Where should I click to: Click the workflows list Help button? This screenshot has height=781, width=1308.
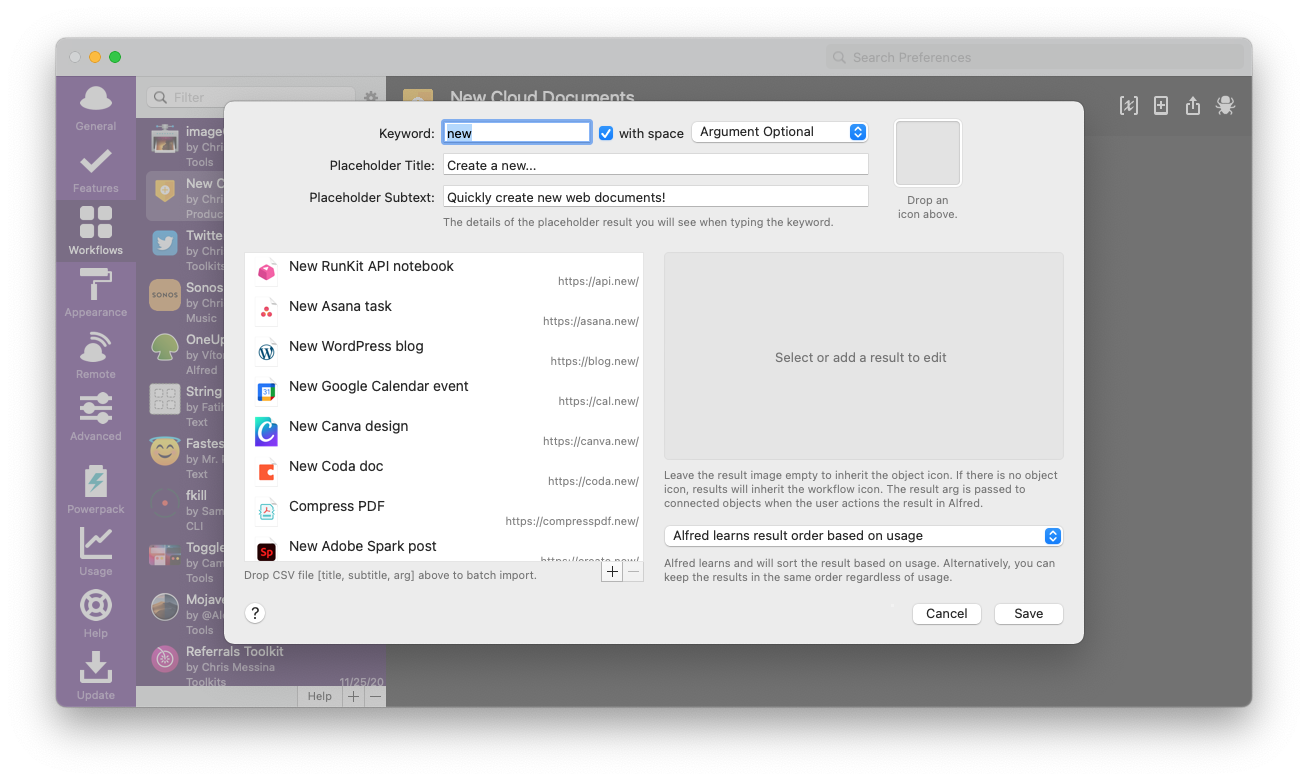coord(320,696)
